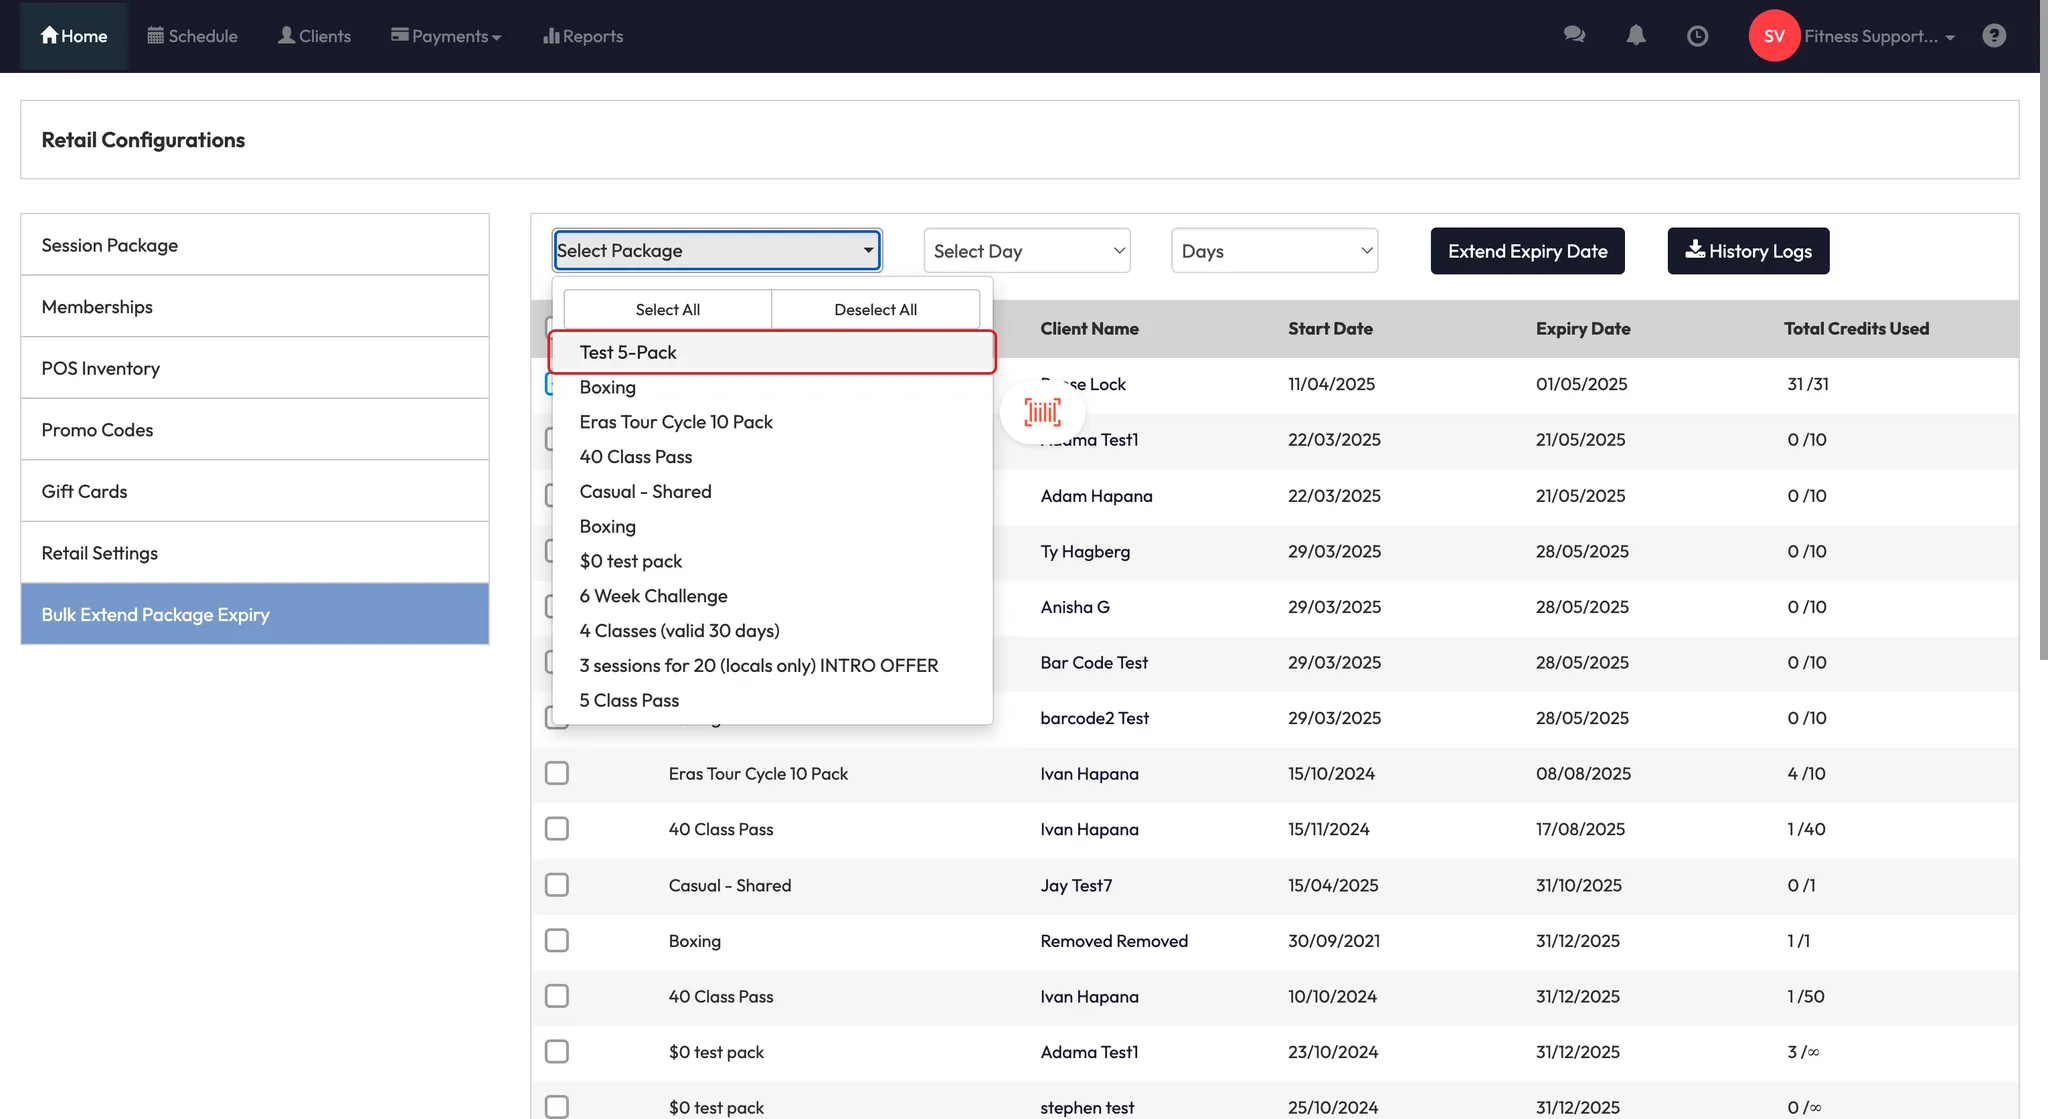Check the Casual - Shared row checkbox
The width and height of the screenshot is (2048, 1119).
pyautogui.click(x=557, y=885)
